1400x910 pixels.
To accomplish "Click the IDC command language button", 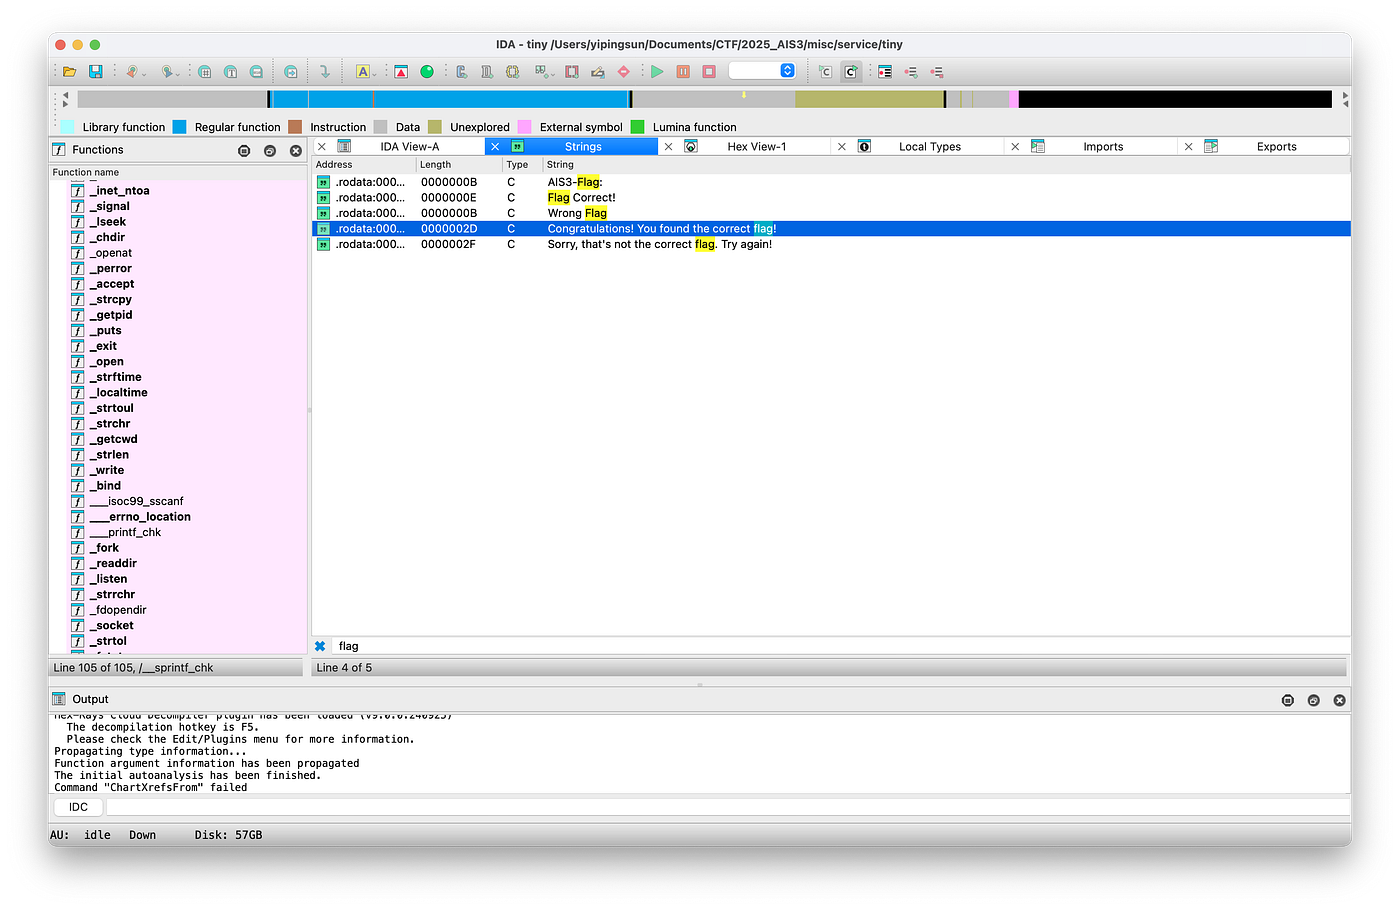I will coord(78,807).
